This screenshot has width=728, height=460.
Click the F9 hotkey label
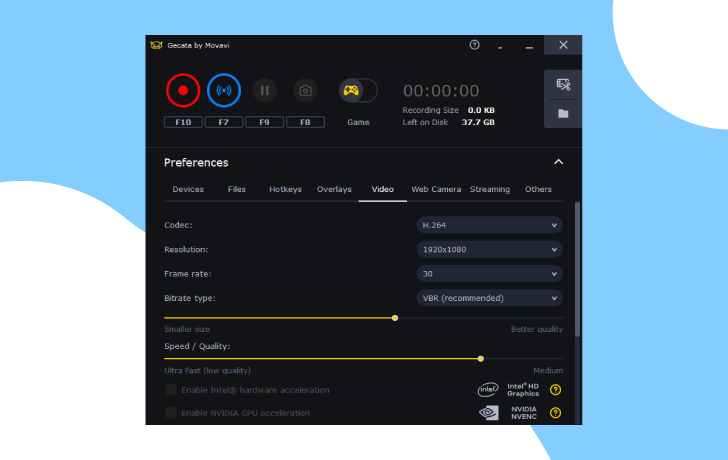265,122
